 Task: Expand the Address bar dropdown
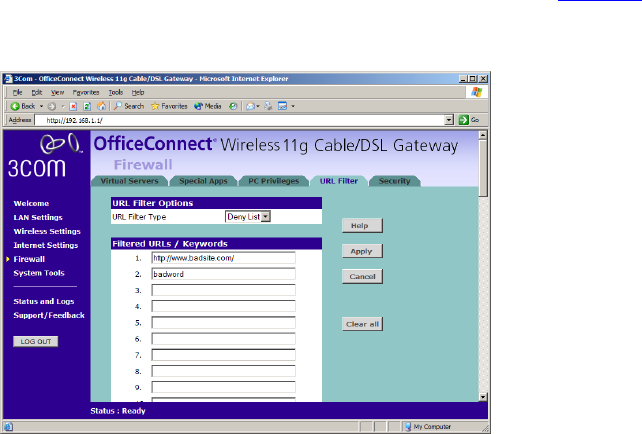(449, 120)
